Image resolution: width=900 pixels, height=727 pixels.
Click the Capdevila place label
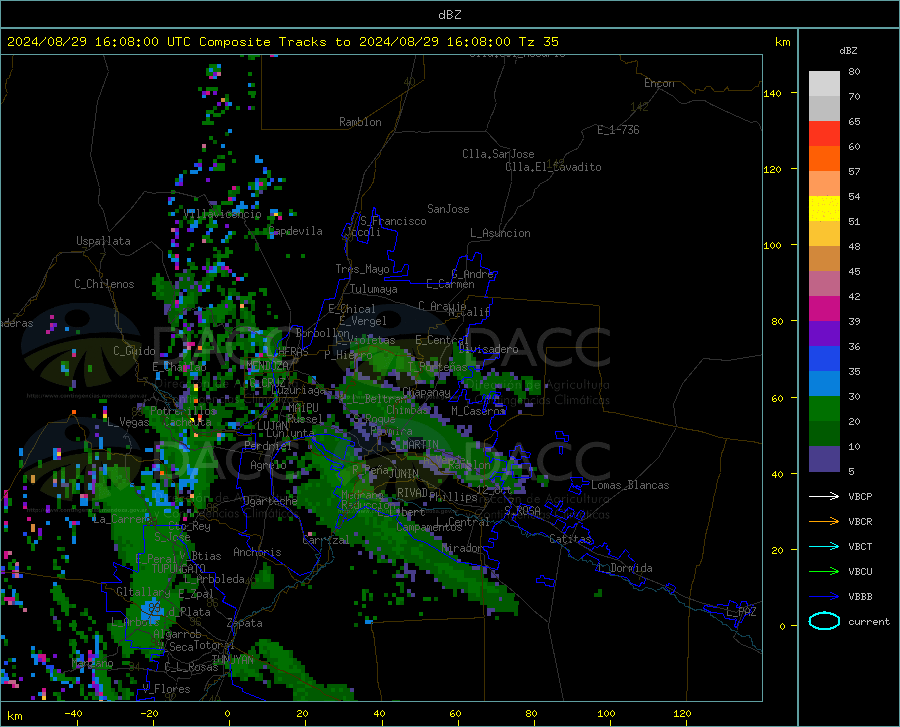296,231
